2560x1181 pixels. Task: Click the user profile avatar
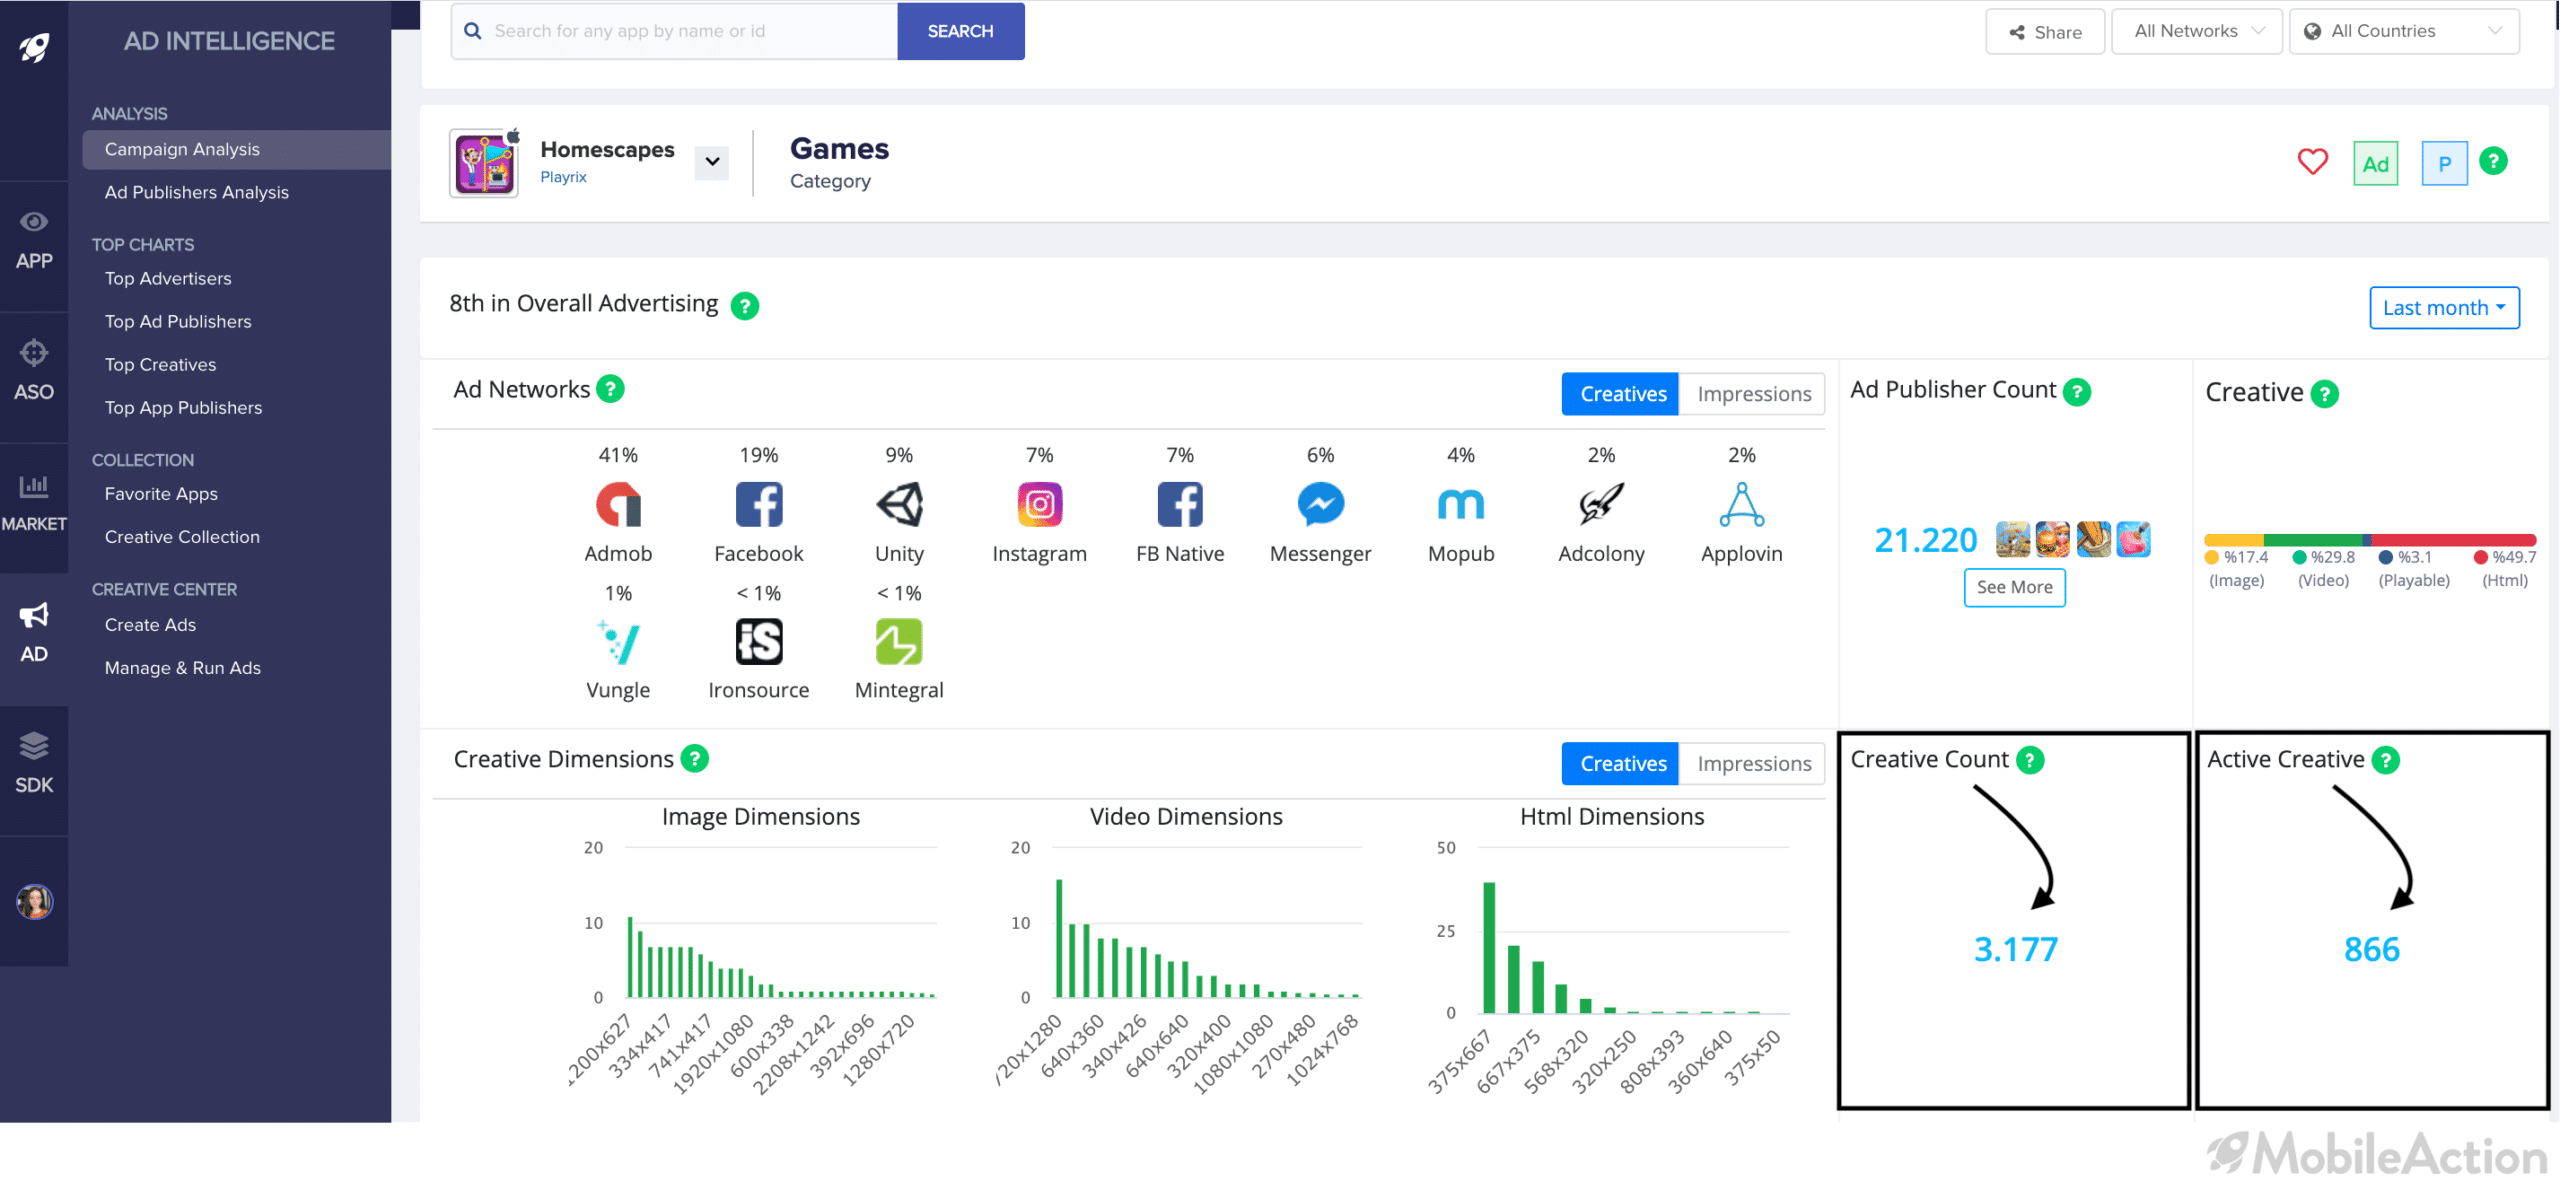34,901
